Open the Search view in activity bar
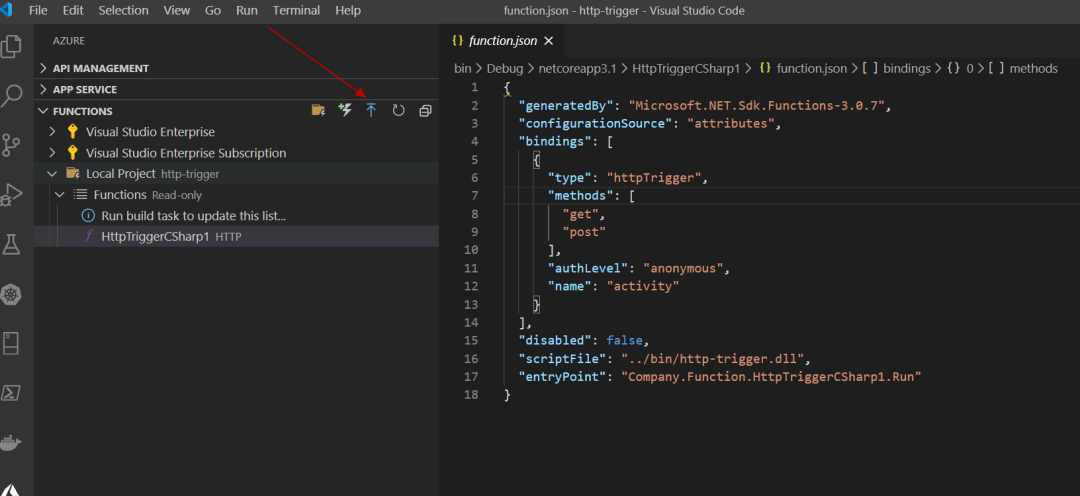Viewport: 1080px width, 496px height. click(x=10, y=96)
